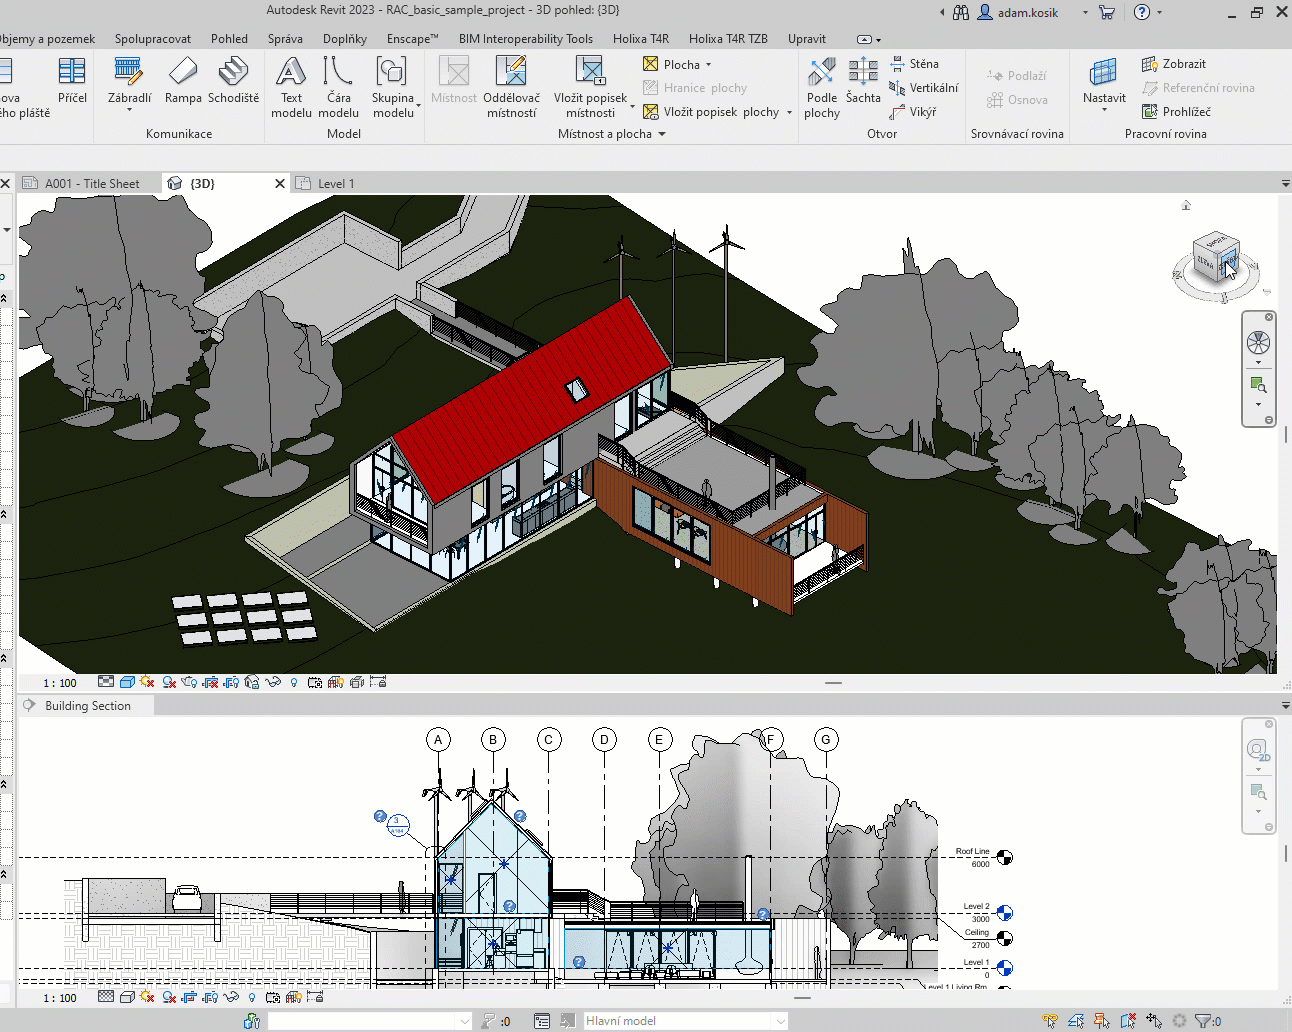Click the Stěna opening button
The height and width of the screenshot is (1032, 1292).
[914, 64]
